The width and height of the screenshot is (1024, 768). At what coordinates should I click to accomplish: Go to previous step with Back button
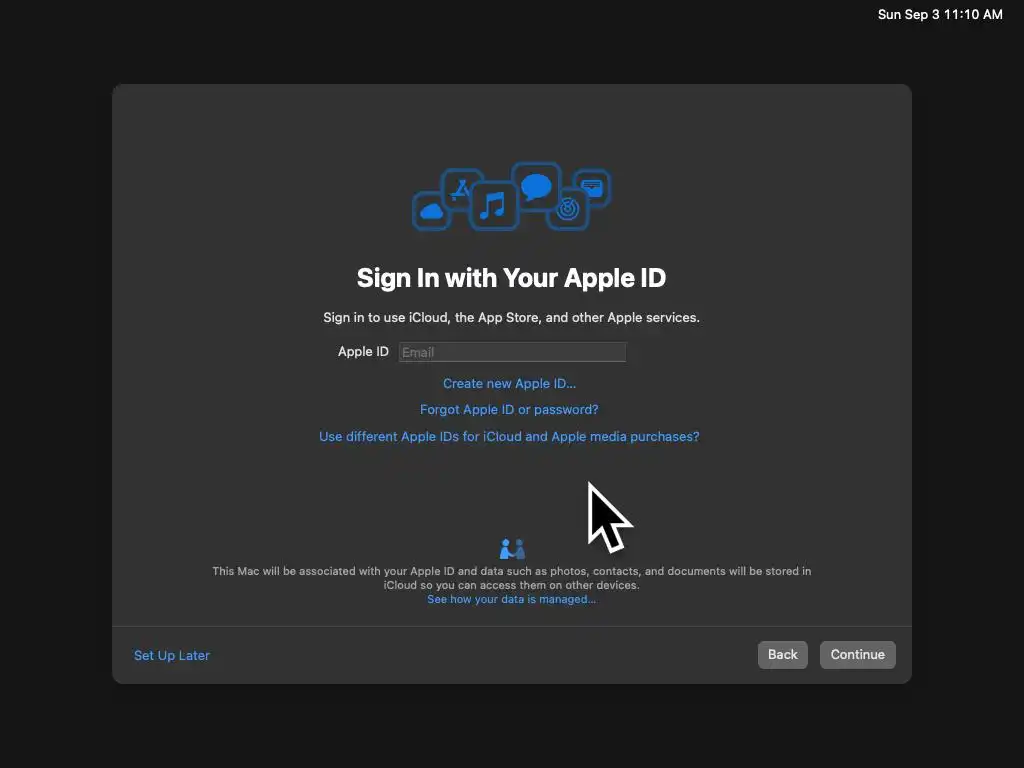click(x=782, y=654)
